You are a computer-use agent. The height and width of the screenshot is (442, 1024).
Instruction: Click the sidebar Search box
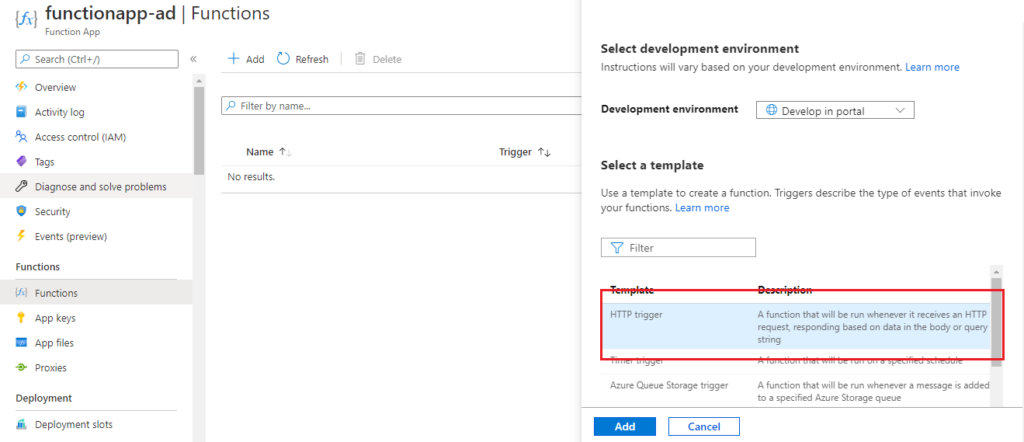[x=97, y=59]
